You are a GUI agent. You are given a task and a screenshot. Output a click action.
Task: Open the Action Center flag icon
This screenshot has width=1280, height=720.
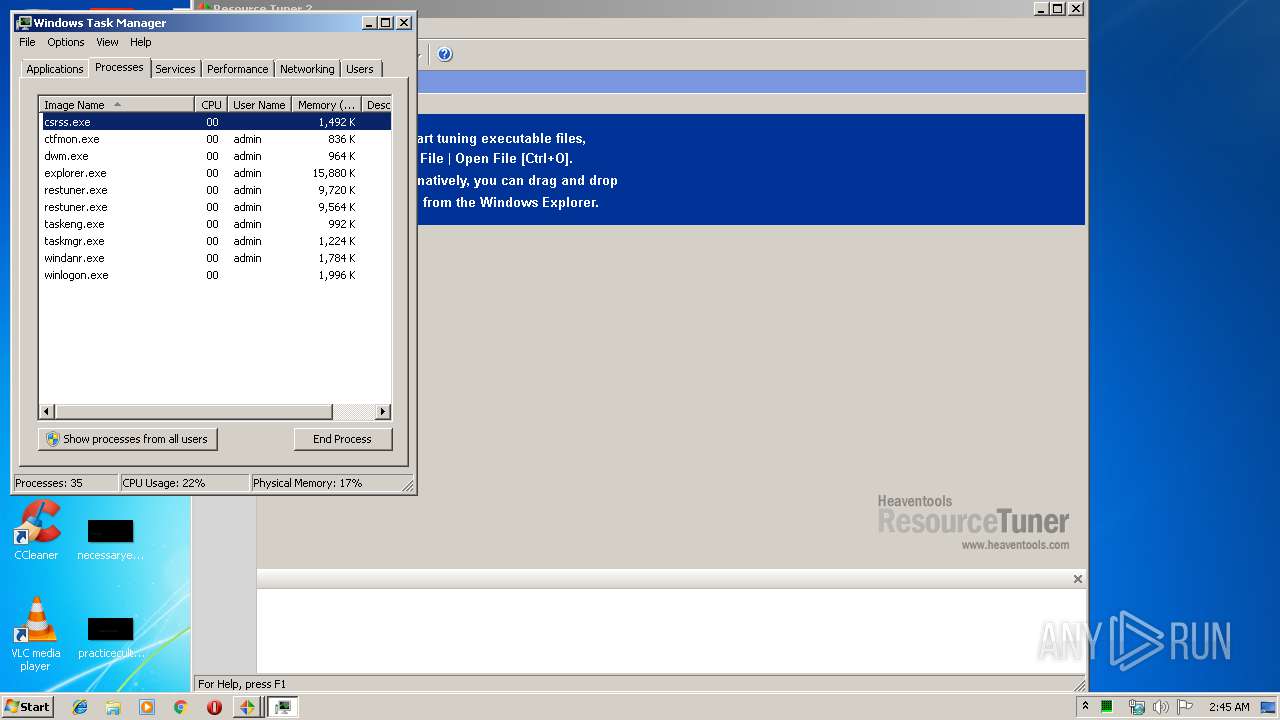coord(1184,707)
